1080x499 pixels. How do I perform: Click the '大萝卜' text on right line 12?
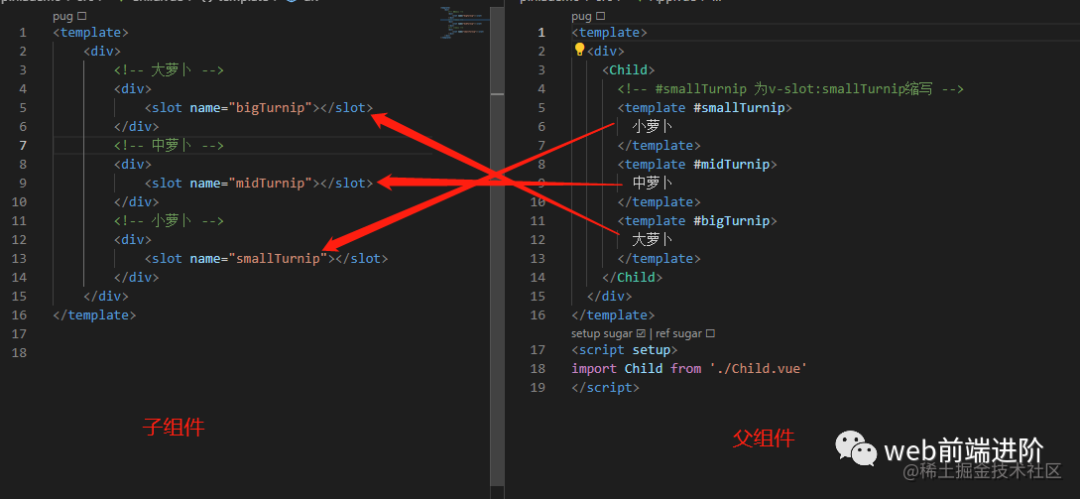pos(652,240)
